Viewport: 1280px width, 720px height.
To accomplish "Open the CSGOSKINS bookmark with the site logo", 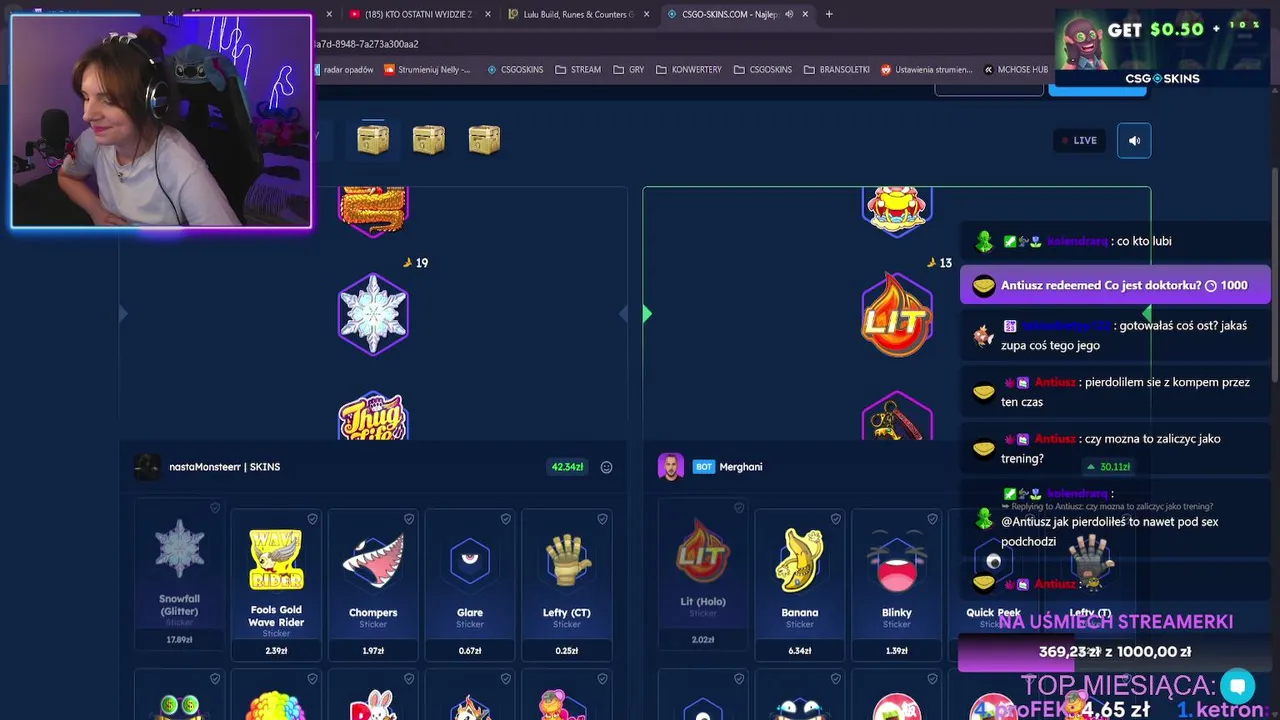I will click(515, 70).
